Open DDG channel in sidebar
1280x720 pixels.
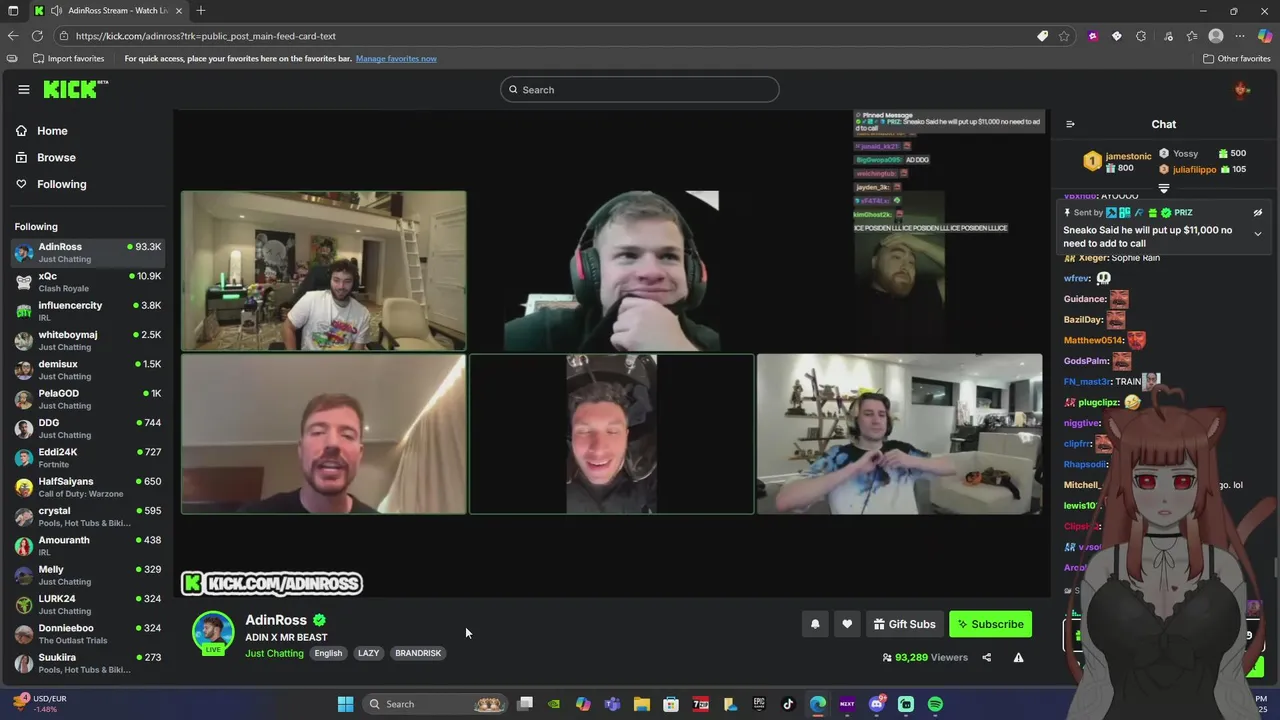[x=88, y=428]
